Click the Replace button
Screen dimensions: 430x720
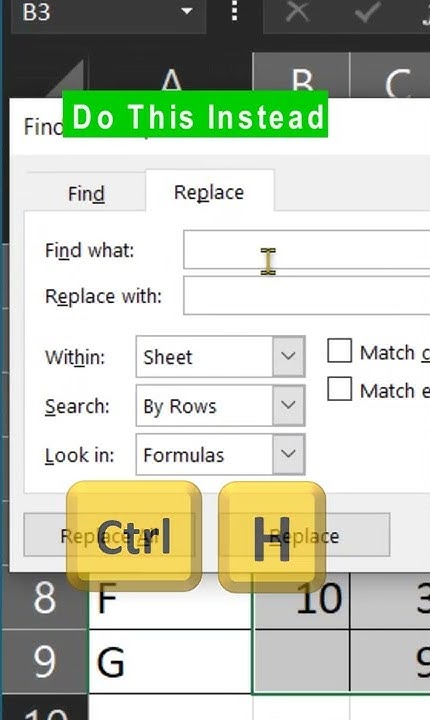[304, 535]
